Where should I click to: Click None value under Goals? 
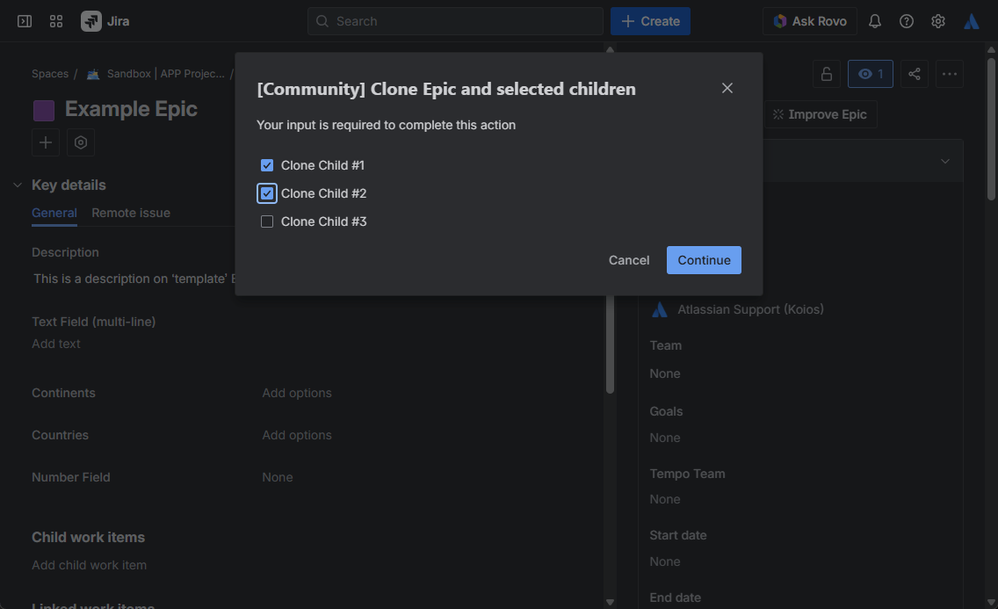664,438
